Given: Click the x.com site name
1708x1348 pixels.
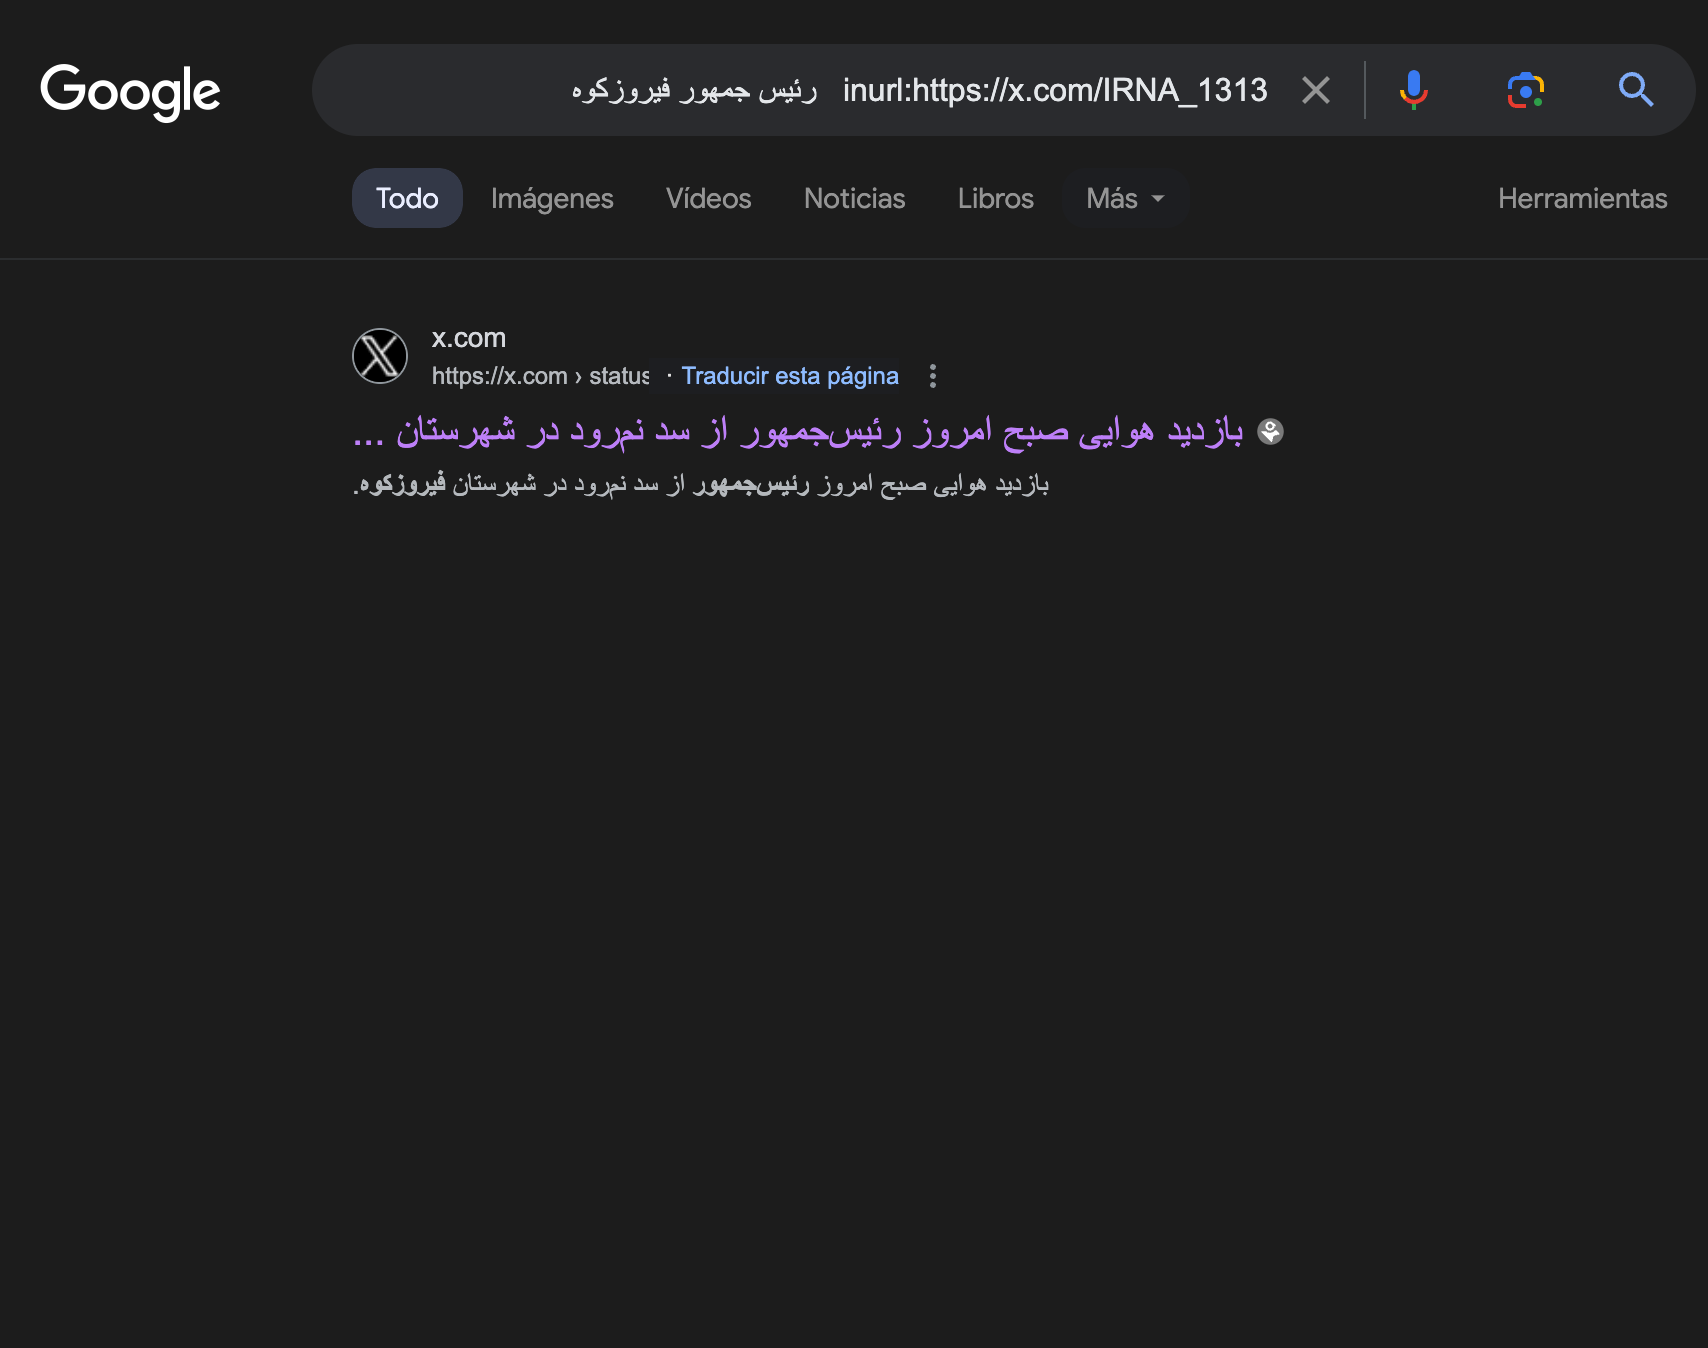Looking at the screenshot, I should point(468,338).
